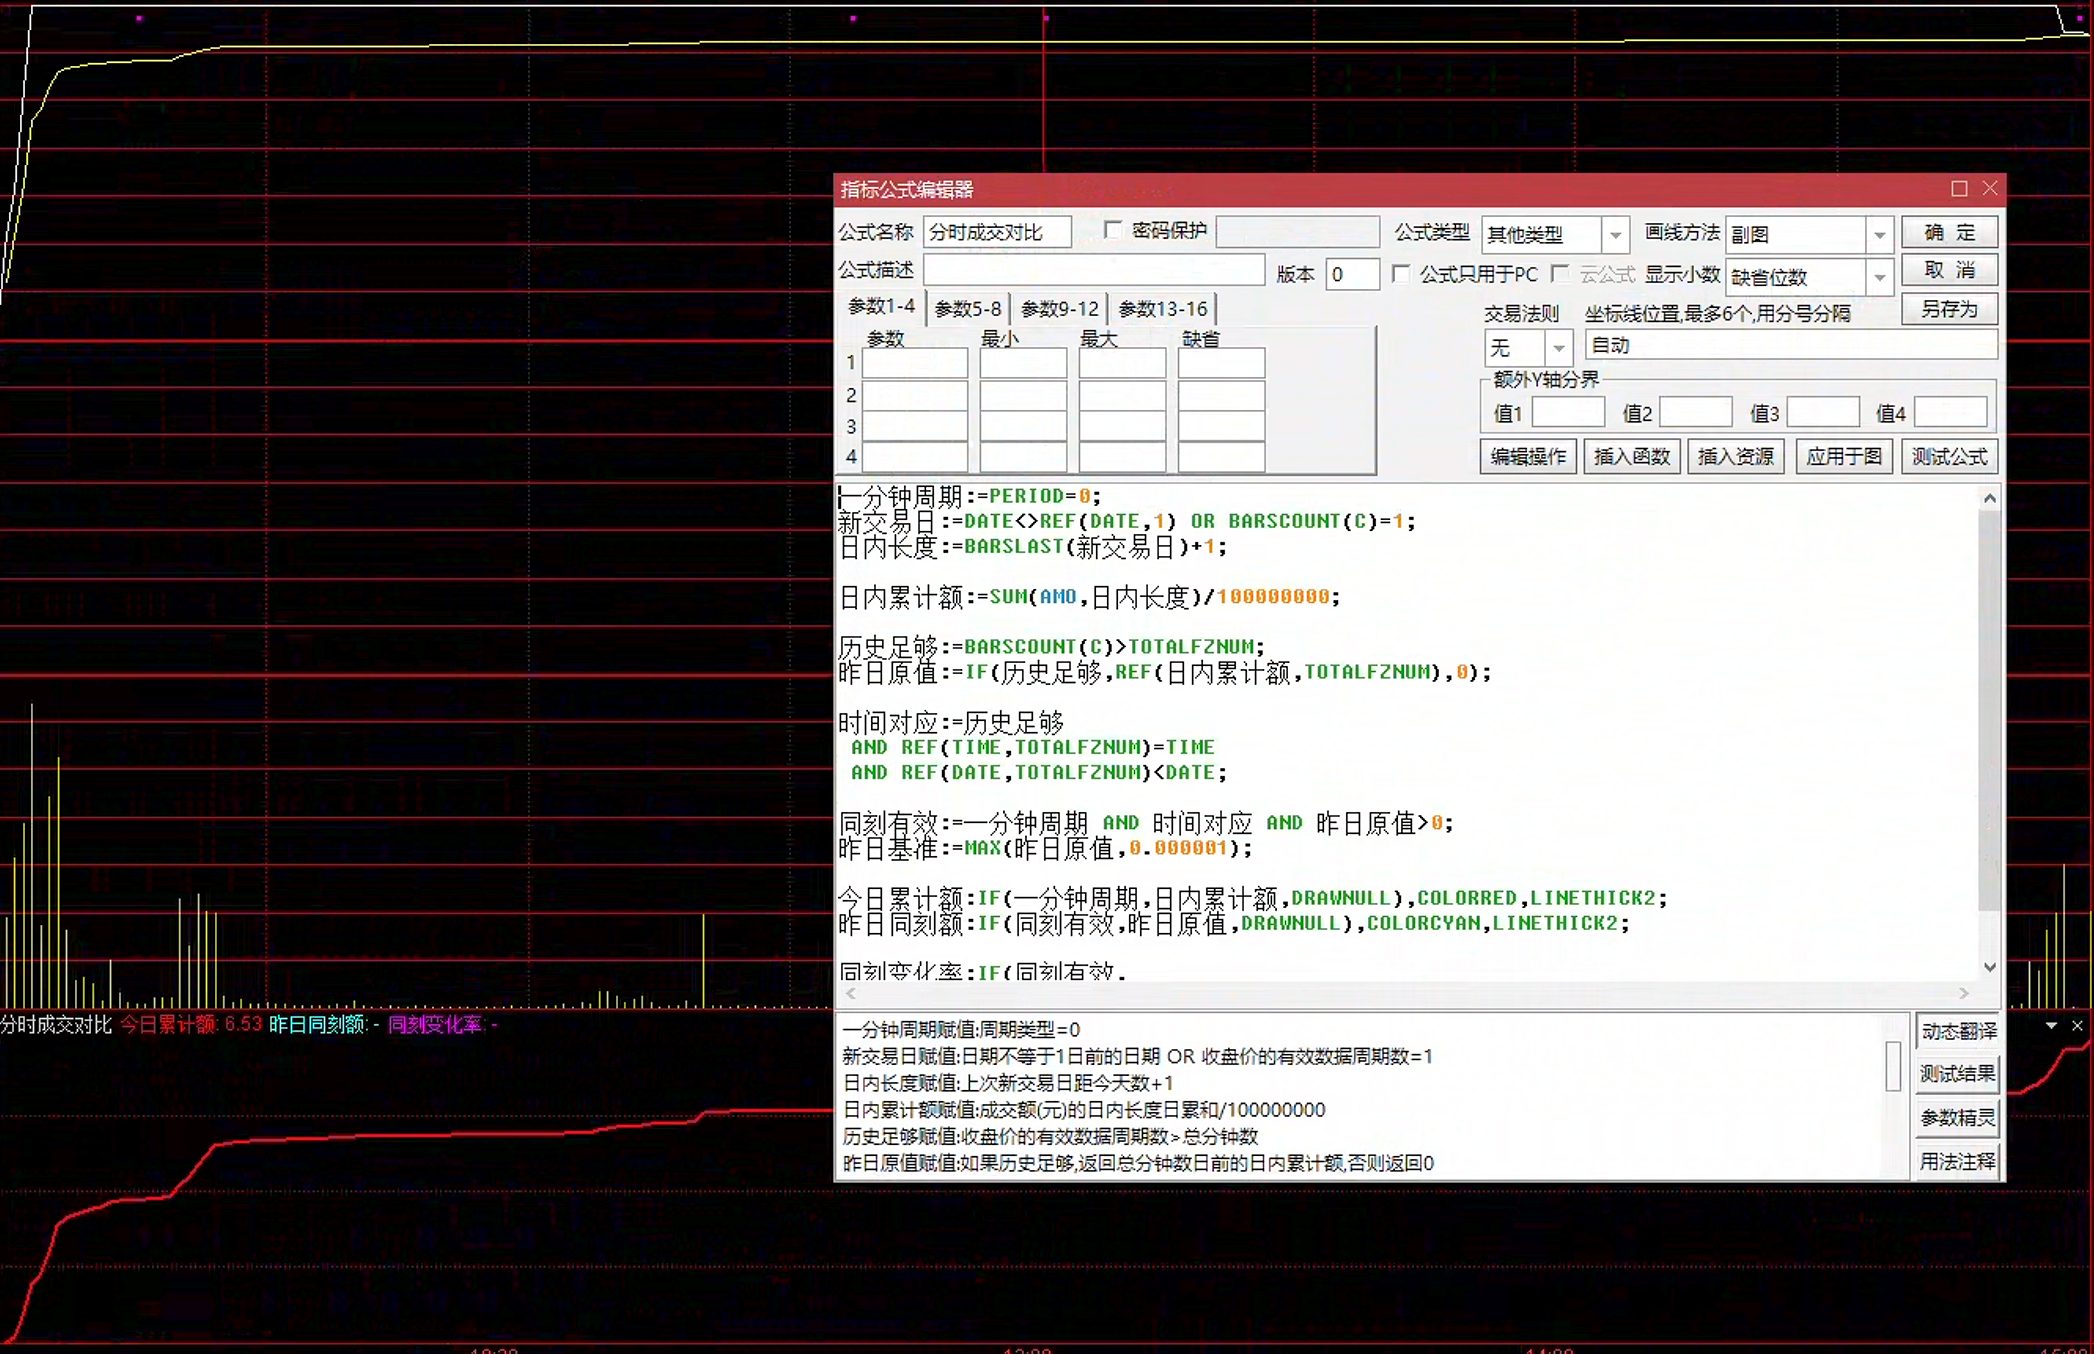Run the 测试公式 button
Viewport: 2094px width, 1354px height.
click(1949, 456)
